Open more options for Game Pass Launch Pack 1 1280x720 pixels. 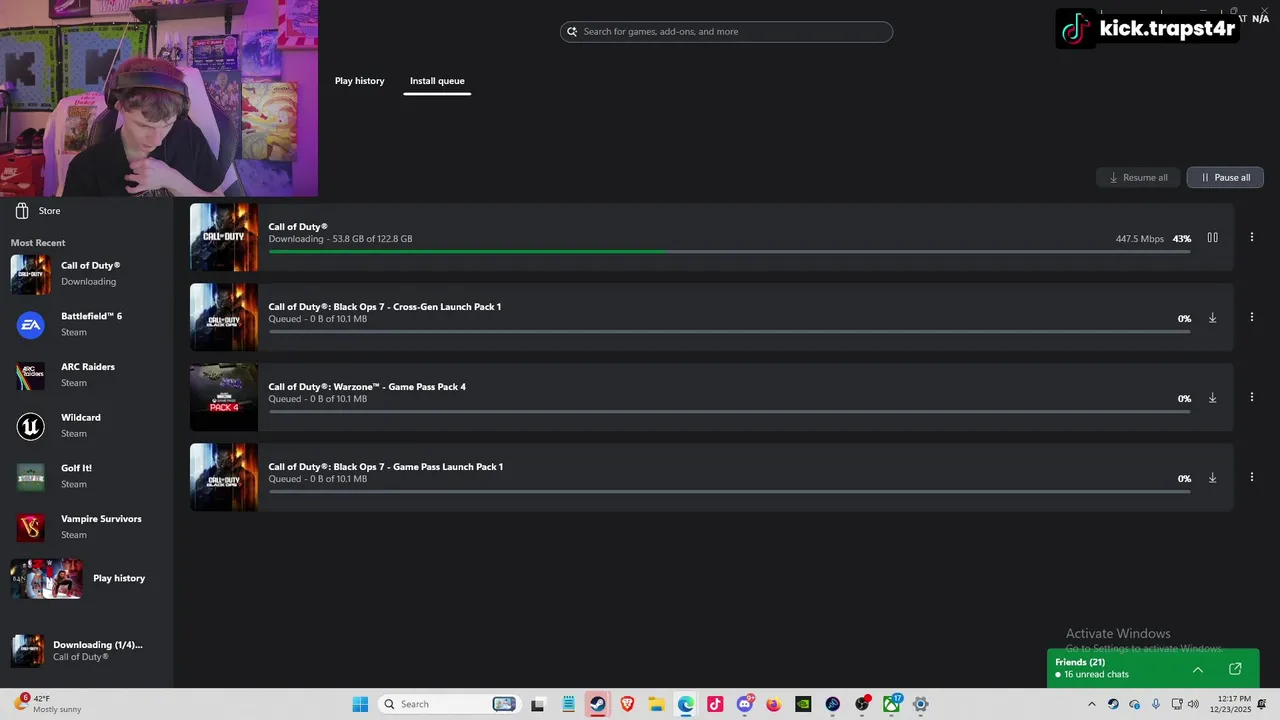pos(1251,477)
